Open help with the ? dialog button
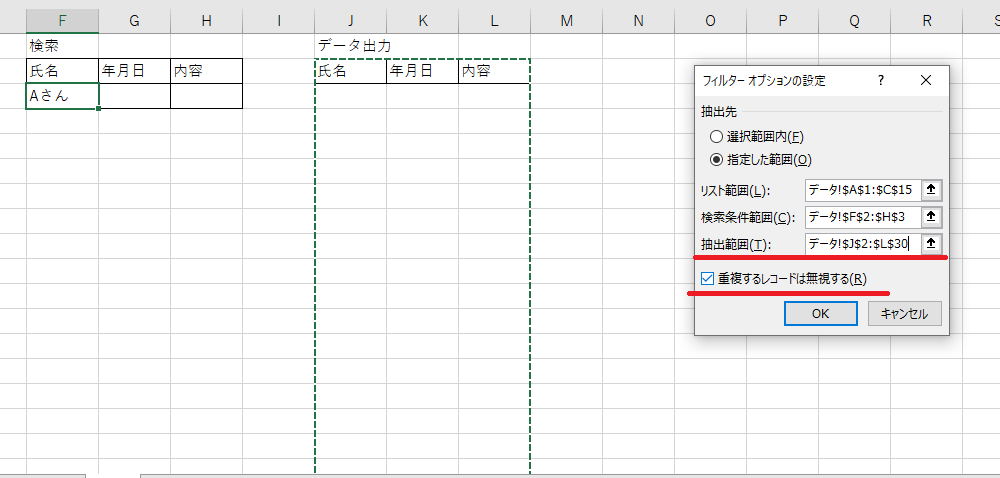Image resolution: width=1000 pixels, height=478 pixels. [x=881, y=80]
